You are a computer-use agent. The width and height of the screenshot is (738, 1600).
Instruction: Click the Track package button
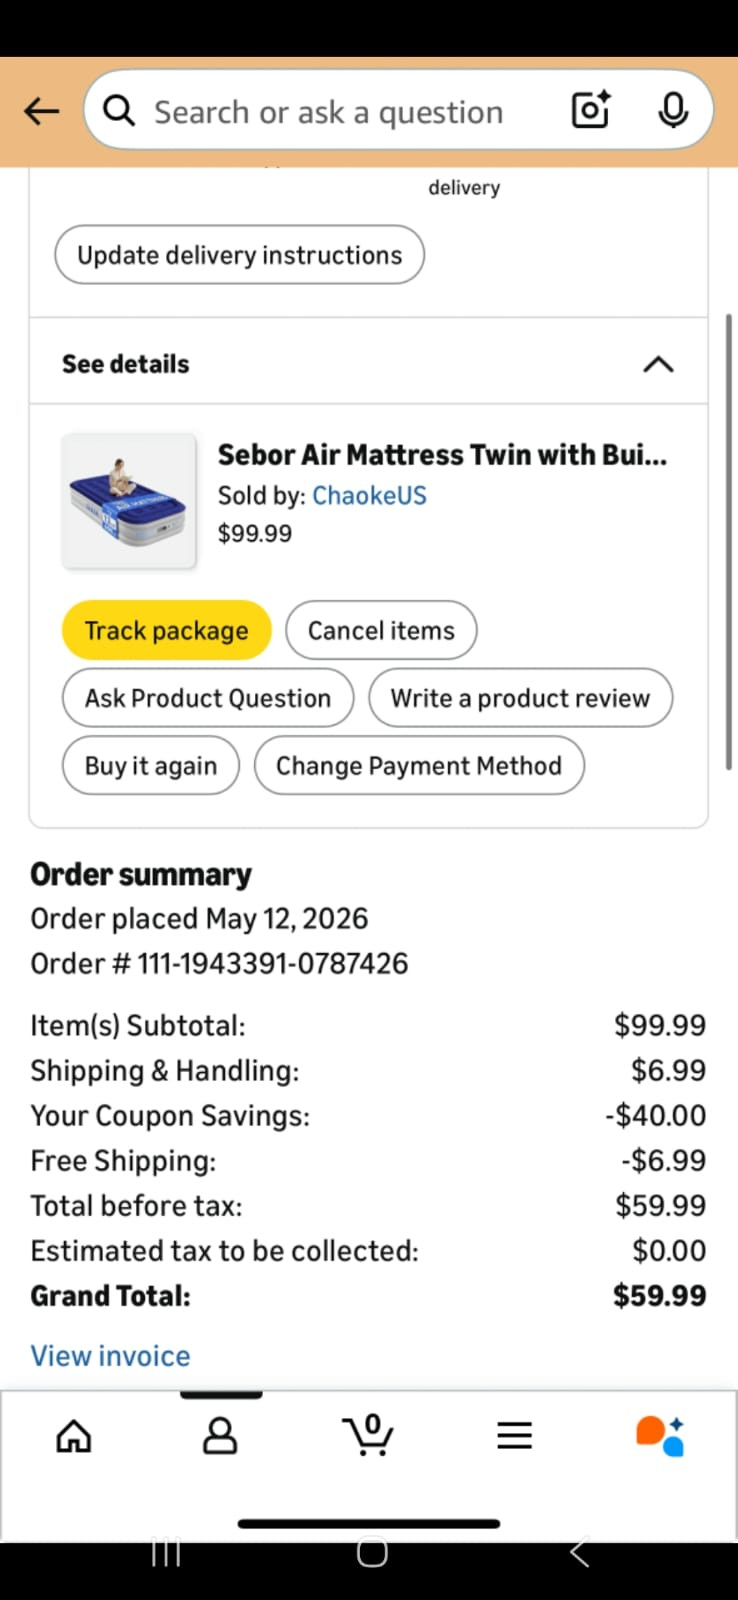pos(167,630)
